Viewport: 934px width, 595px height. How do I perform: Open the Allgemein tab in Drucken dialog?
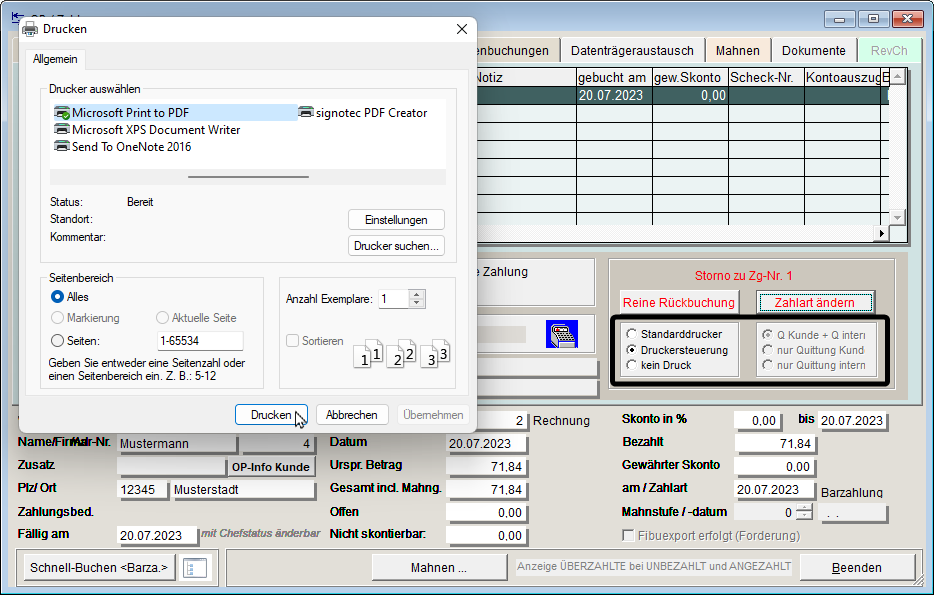point(55,59)
